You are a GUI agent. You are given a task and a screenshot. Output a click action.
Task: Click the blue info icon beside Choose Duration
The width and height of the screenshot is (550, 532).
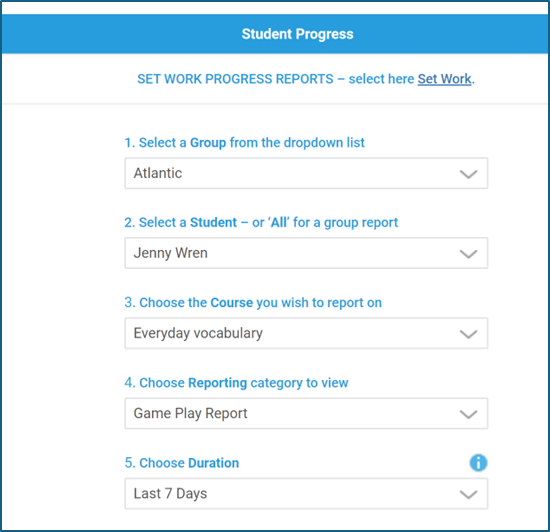[x=478, y=463]
